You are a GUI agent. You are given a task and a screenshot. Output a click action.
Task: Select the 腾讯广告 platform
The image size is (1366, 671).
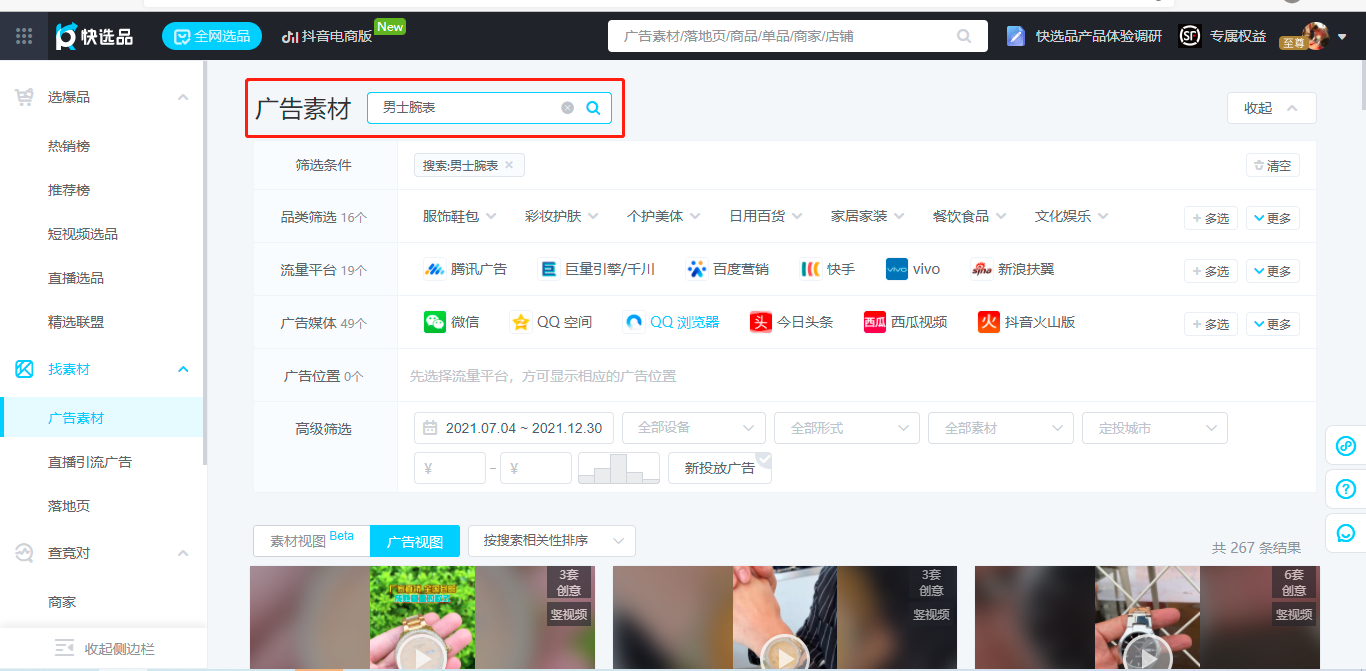(x=466, y=269)
